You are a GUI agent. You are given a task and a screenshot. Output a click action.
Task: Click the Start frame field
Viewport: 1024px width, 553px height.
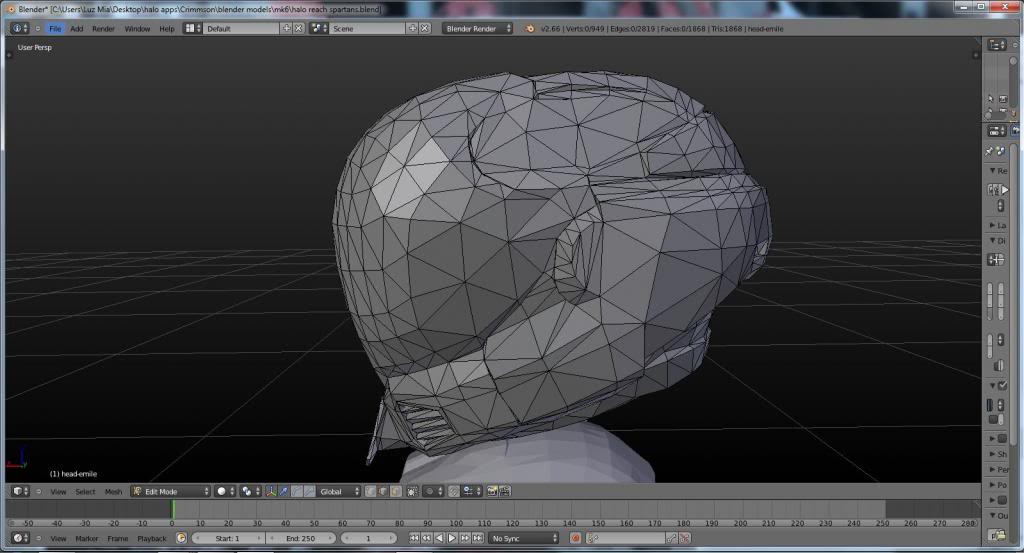(x=228, y=538)
